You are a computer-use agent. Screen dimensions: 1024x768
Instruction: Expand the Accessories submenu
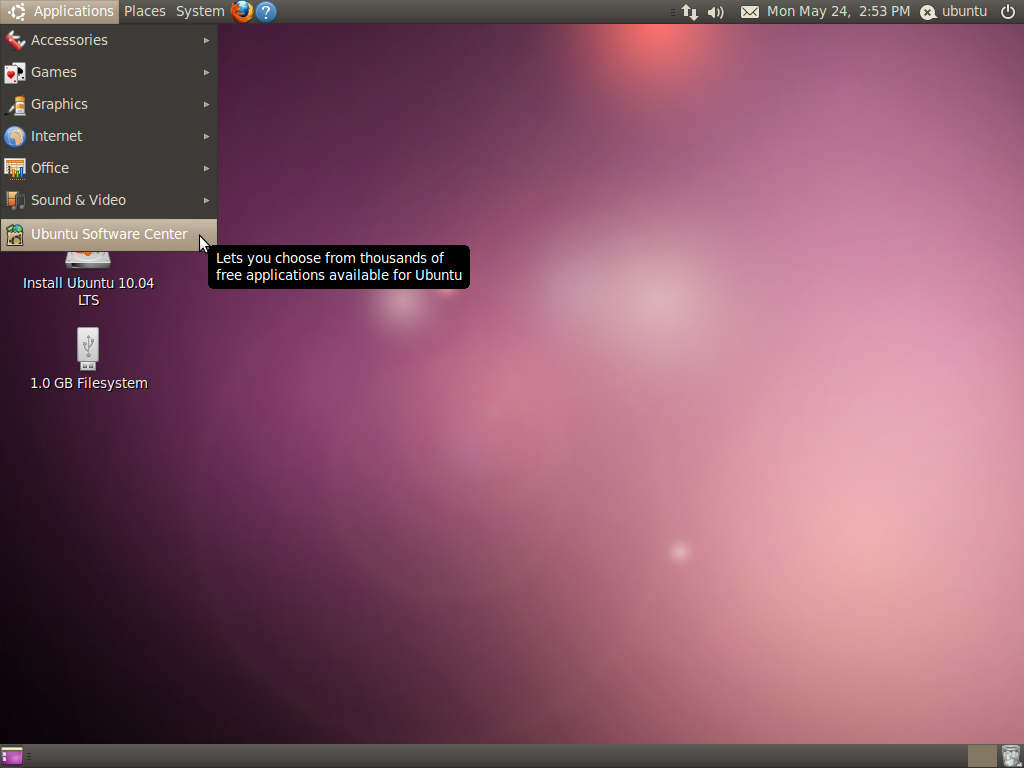108,40
